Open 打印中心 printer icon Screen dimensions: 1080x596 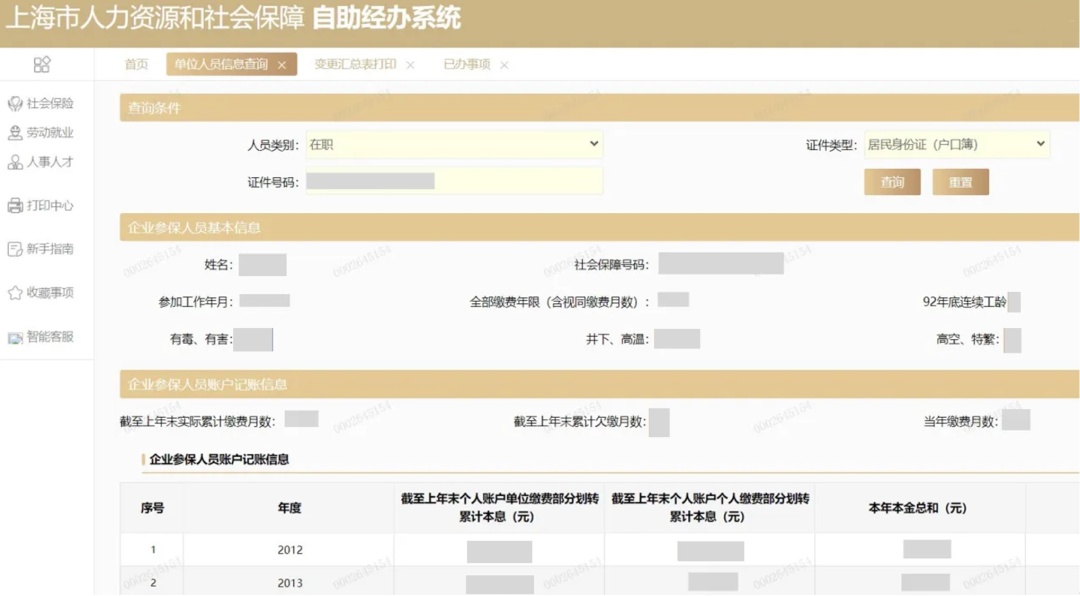click(15, 206)
